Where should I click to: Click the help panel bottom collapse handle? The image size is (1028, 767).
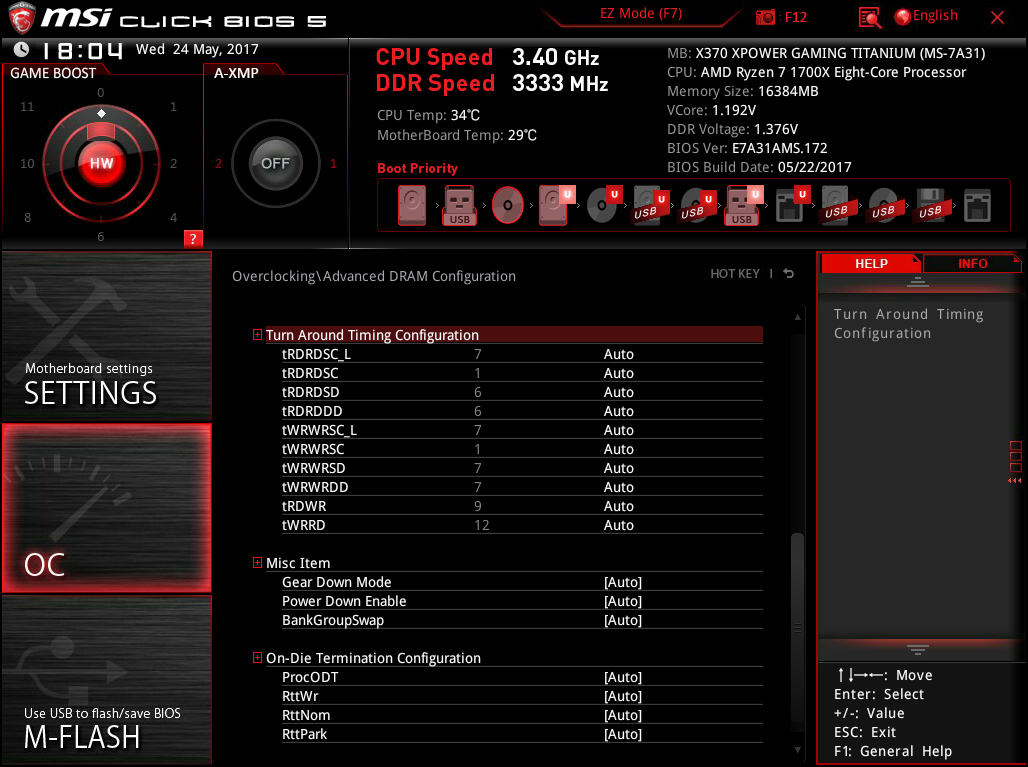pos(917,650)
